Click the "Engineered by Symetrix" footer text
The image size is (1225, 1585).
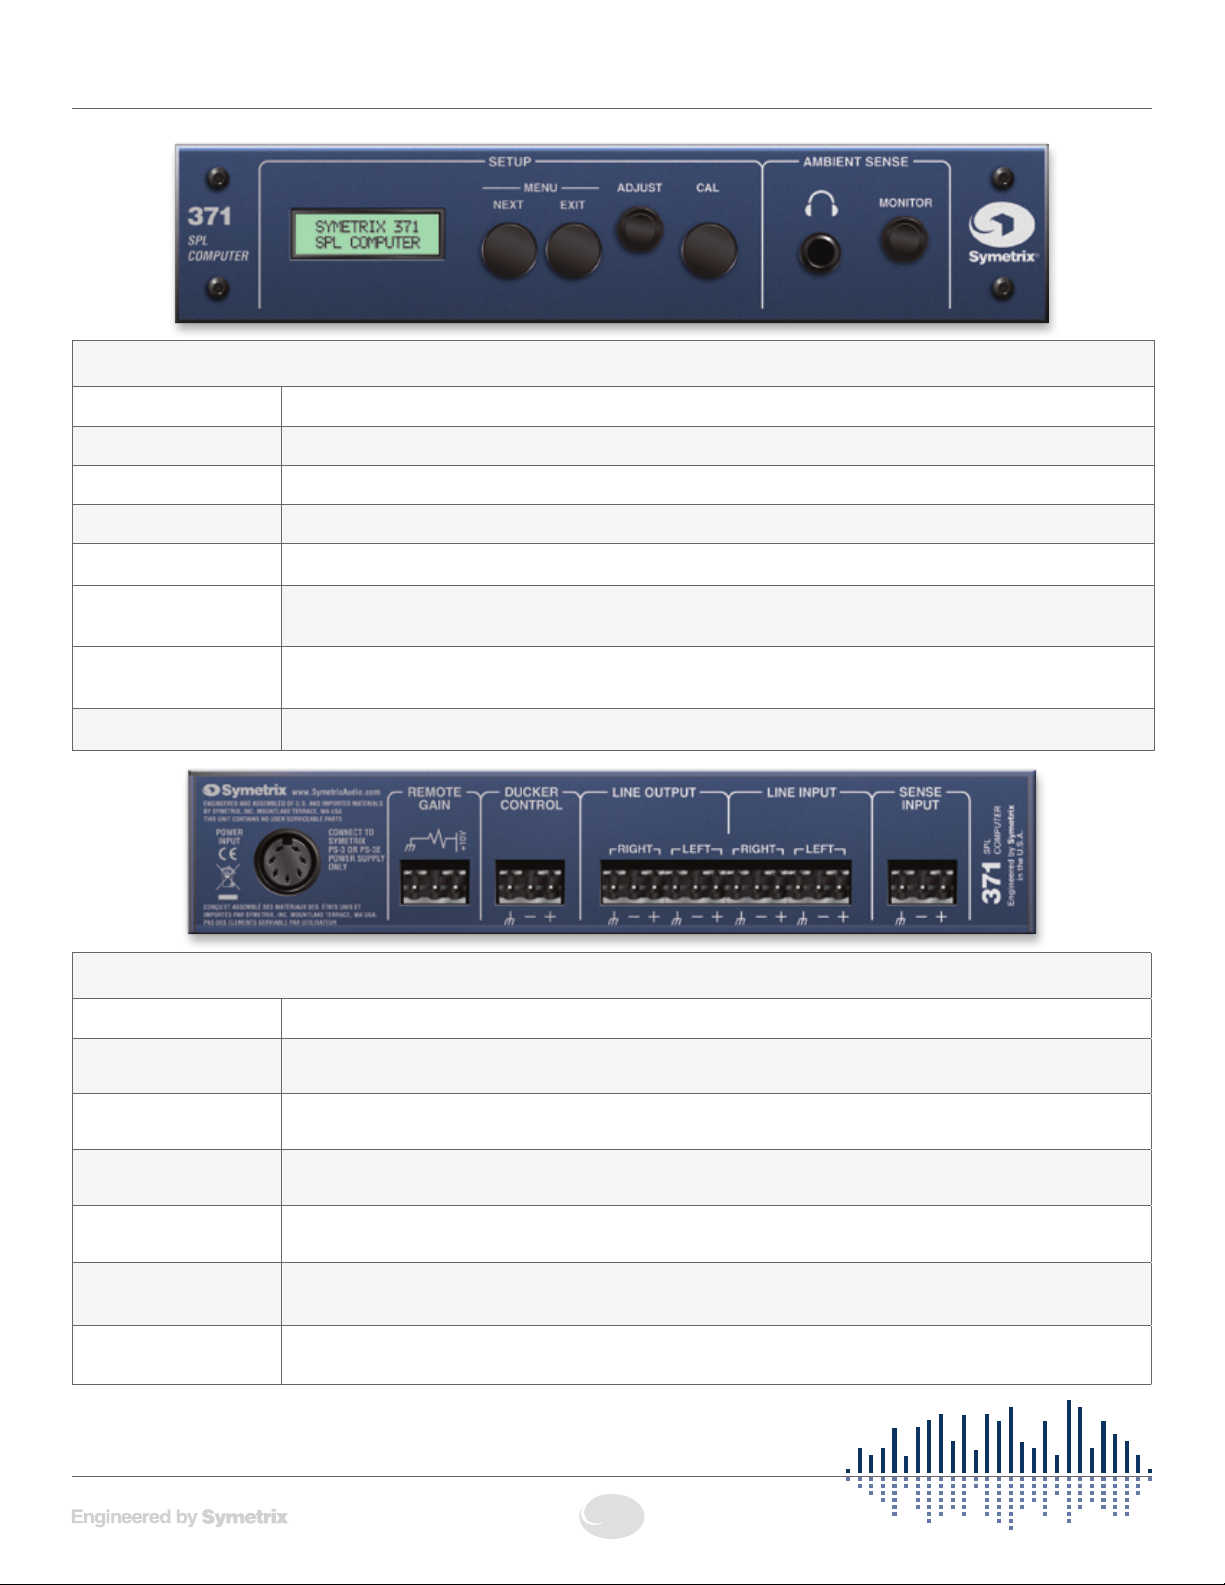(180, 1517)
